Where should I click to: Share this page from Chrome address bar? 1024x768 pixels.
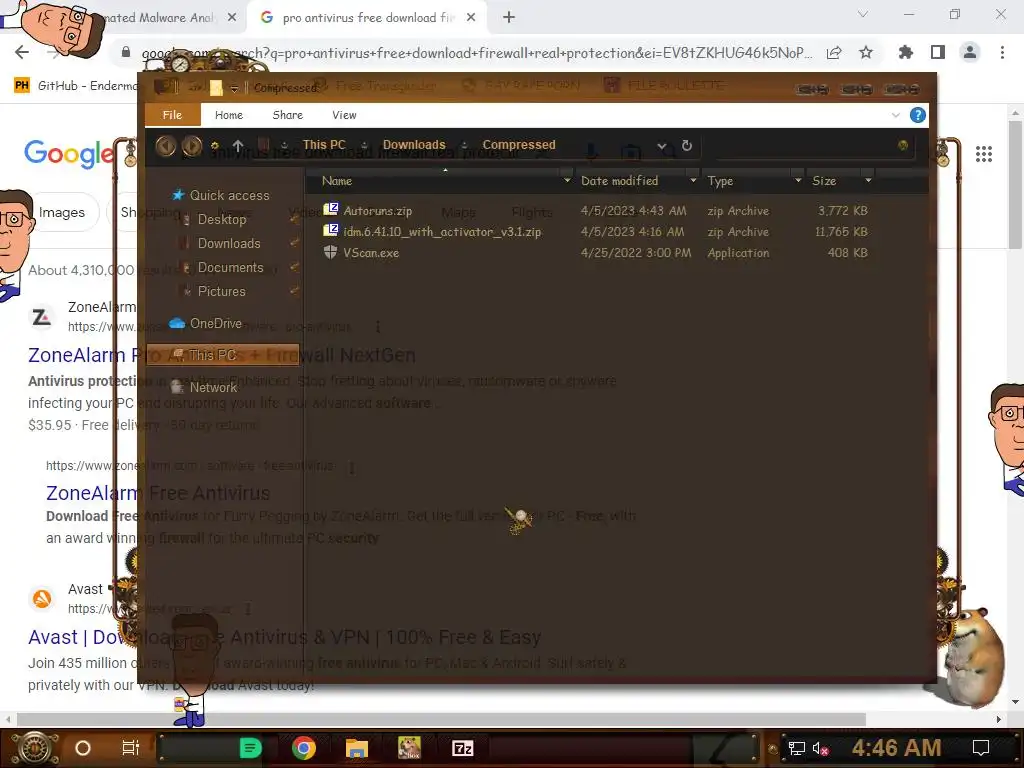tap(834, 52)
